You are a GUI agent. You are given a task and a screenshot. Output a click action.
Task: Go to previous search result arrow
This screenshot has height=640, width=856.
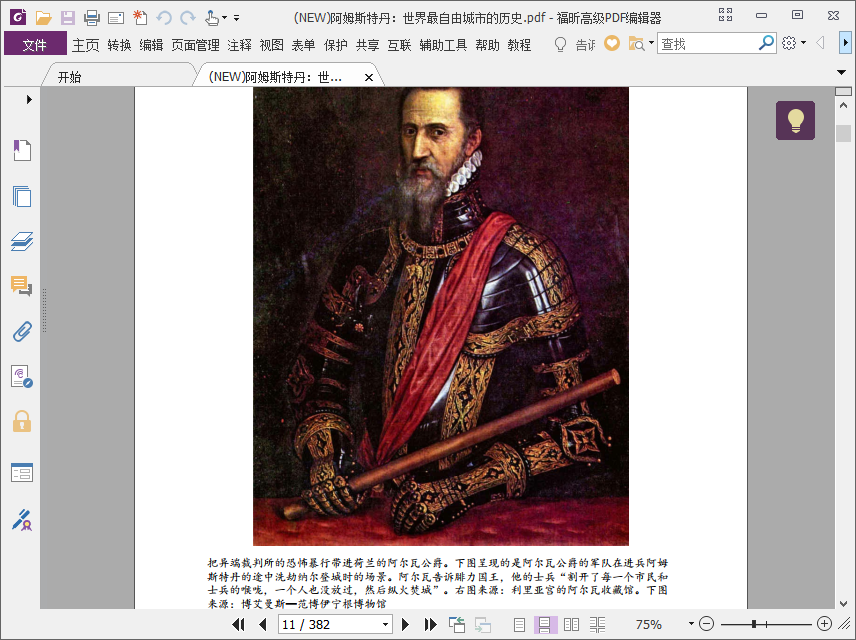(x=820, y=43)
